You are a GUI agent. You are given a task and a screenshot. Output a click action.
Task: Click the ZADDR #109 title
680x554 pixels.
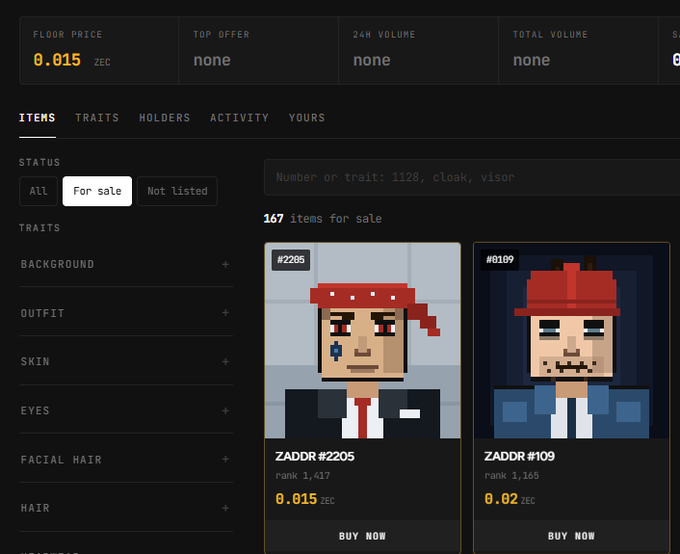[x=520, y=456]
